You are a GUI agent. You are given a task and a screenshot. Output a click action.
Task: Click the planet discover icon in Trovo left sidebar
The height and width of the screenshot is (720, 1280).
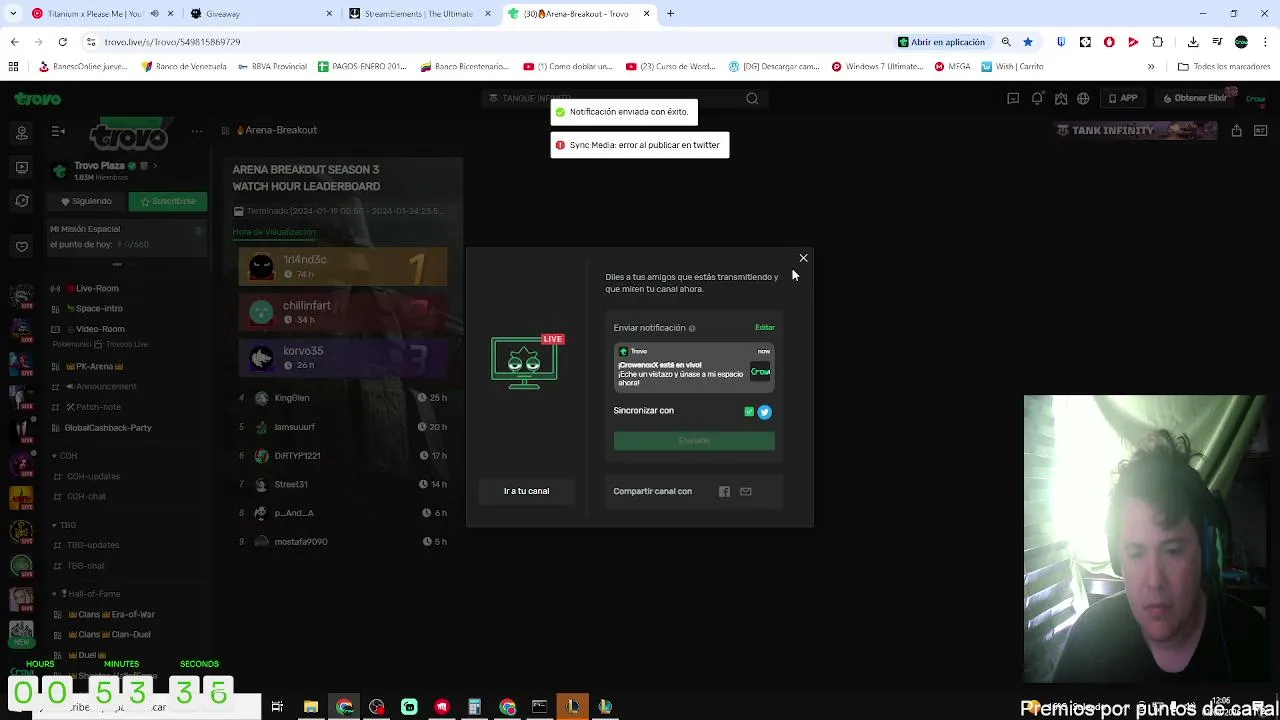[22, 201]
